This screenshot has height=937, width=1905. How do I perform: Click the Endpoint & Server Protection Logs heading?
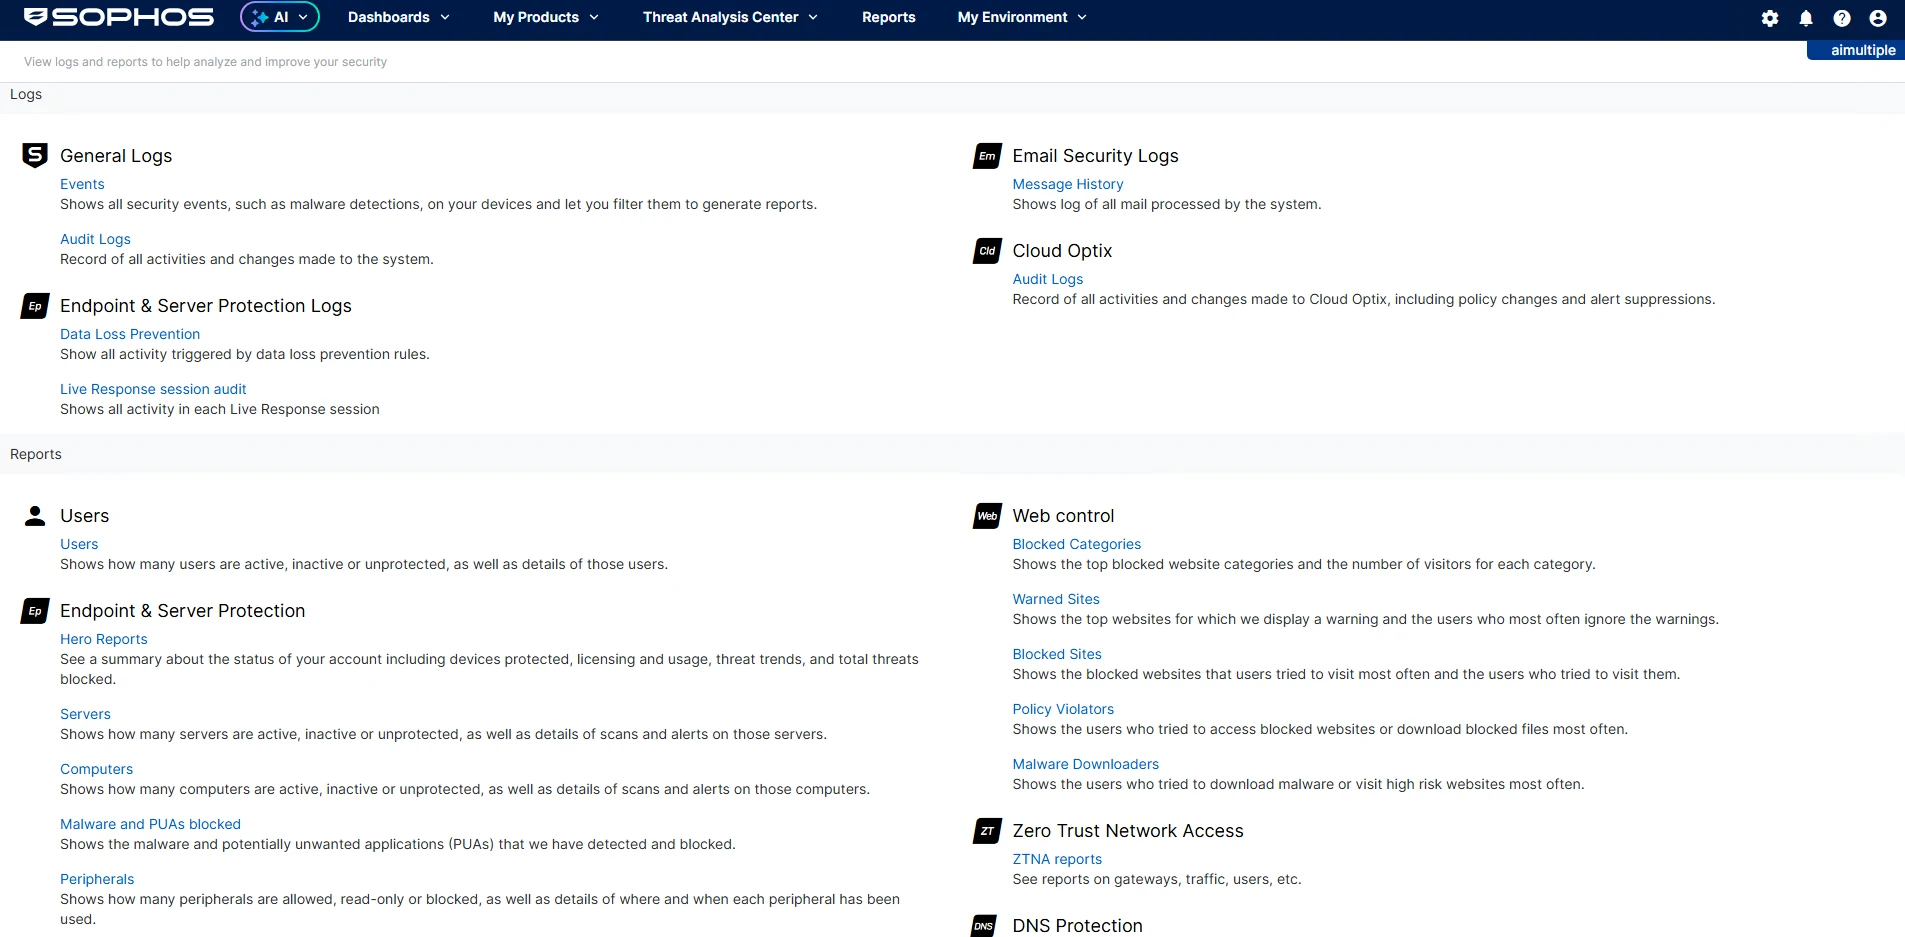(x=206, y=306)
